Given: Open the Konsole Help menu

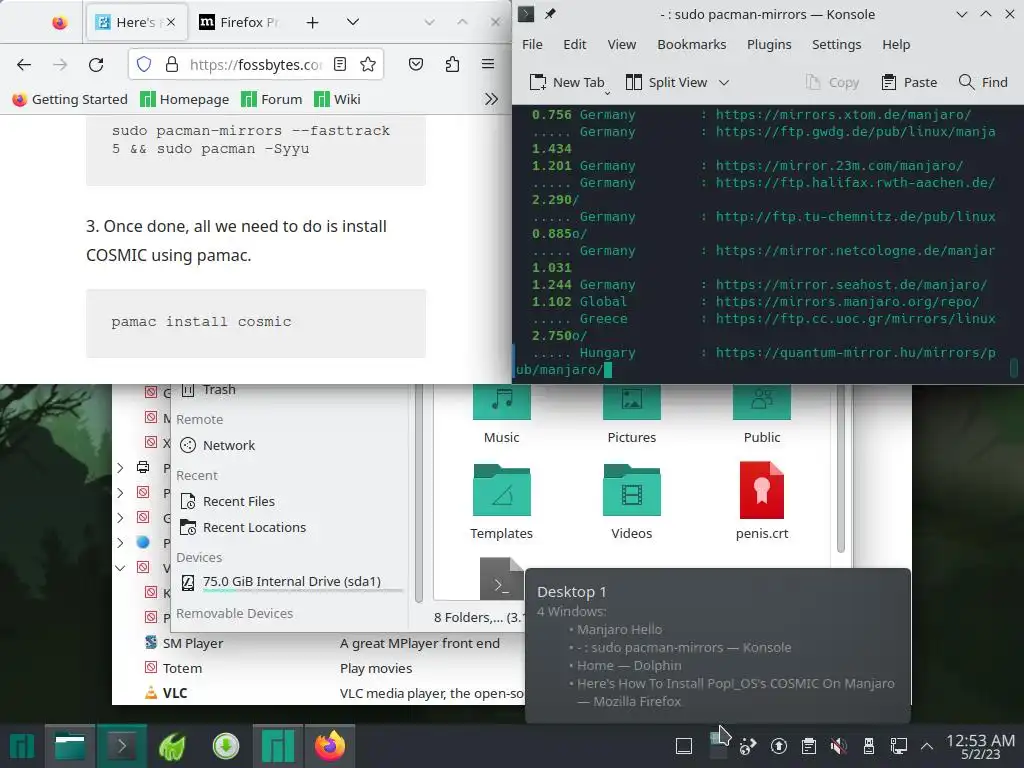Looking at the screenshot, I should click(x=896, y=44).
